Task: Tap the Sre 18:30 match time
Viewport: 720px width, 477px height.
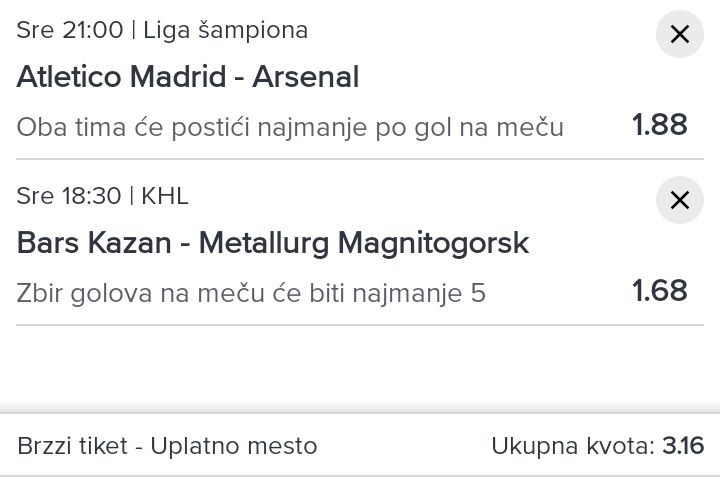Action: pyautogui.click(x=69, y=196)
